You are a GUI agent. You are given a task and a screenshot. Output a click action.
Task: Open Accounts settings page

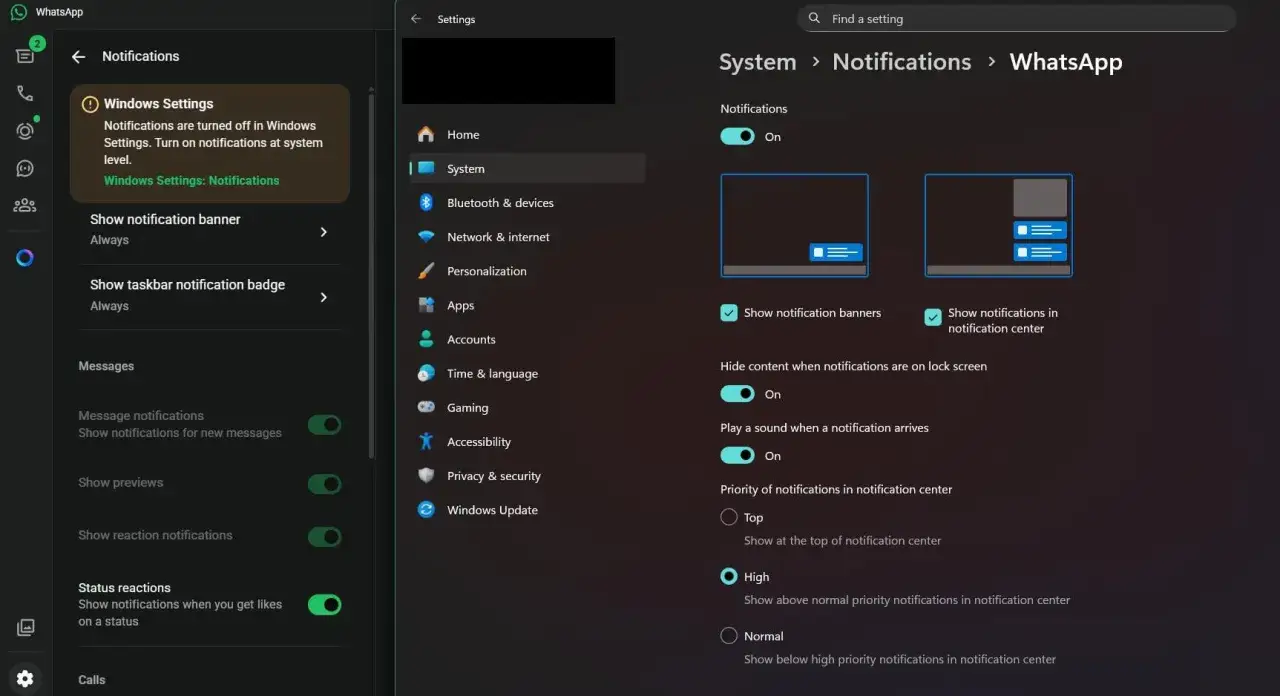[x=527, y=339]
